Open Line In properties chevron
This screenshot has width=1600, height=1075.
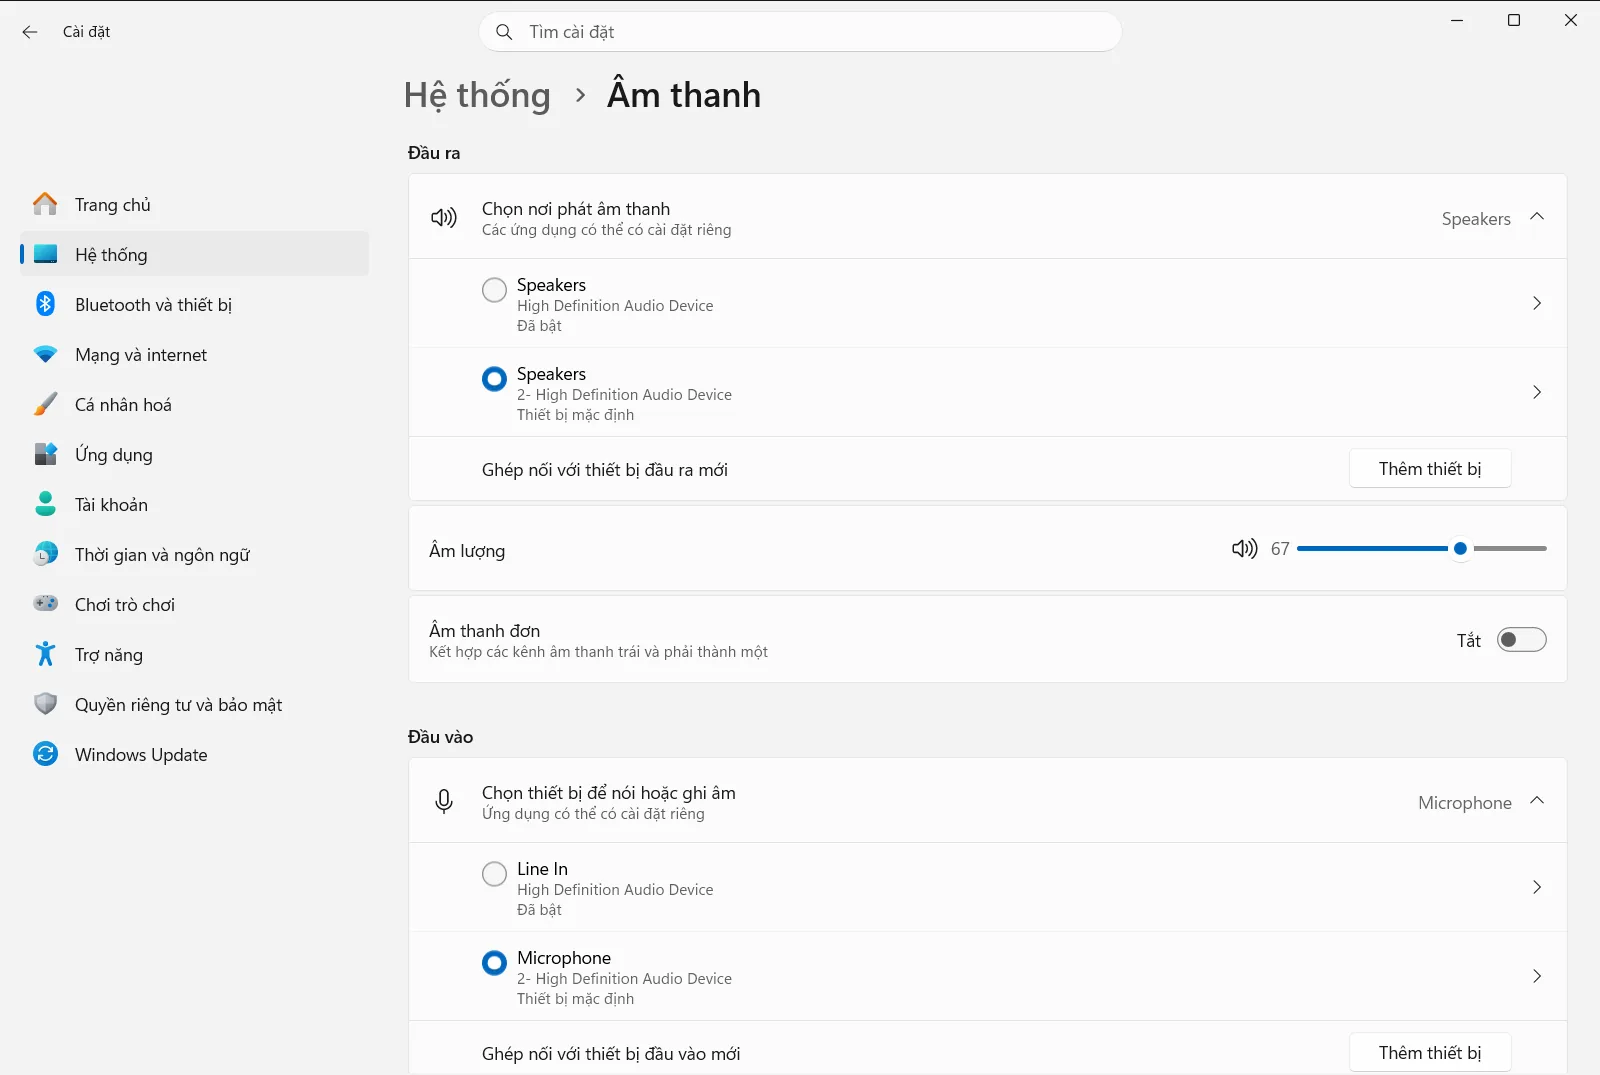point(1537,887)
